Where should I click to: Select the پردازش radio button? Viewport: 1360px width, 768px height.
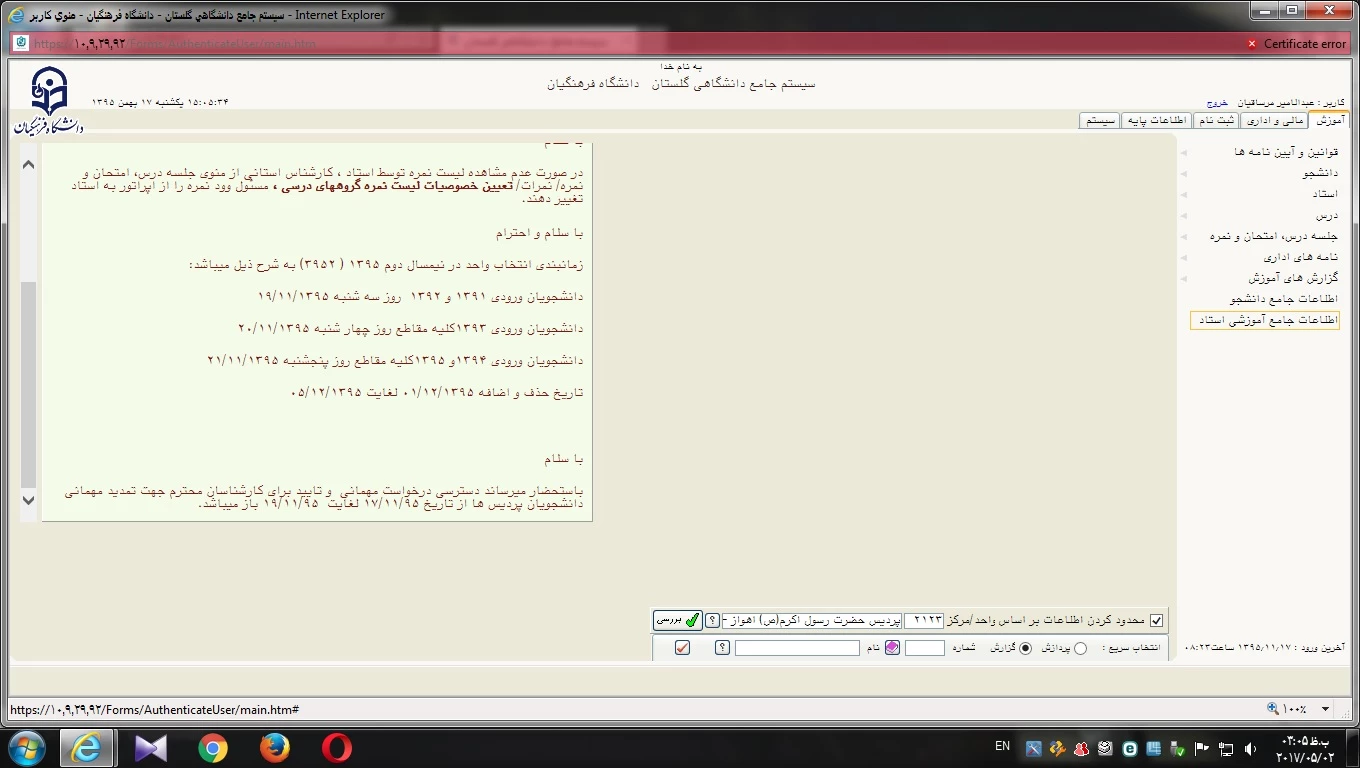click(x=1080, y=648)
